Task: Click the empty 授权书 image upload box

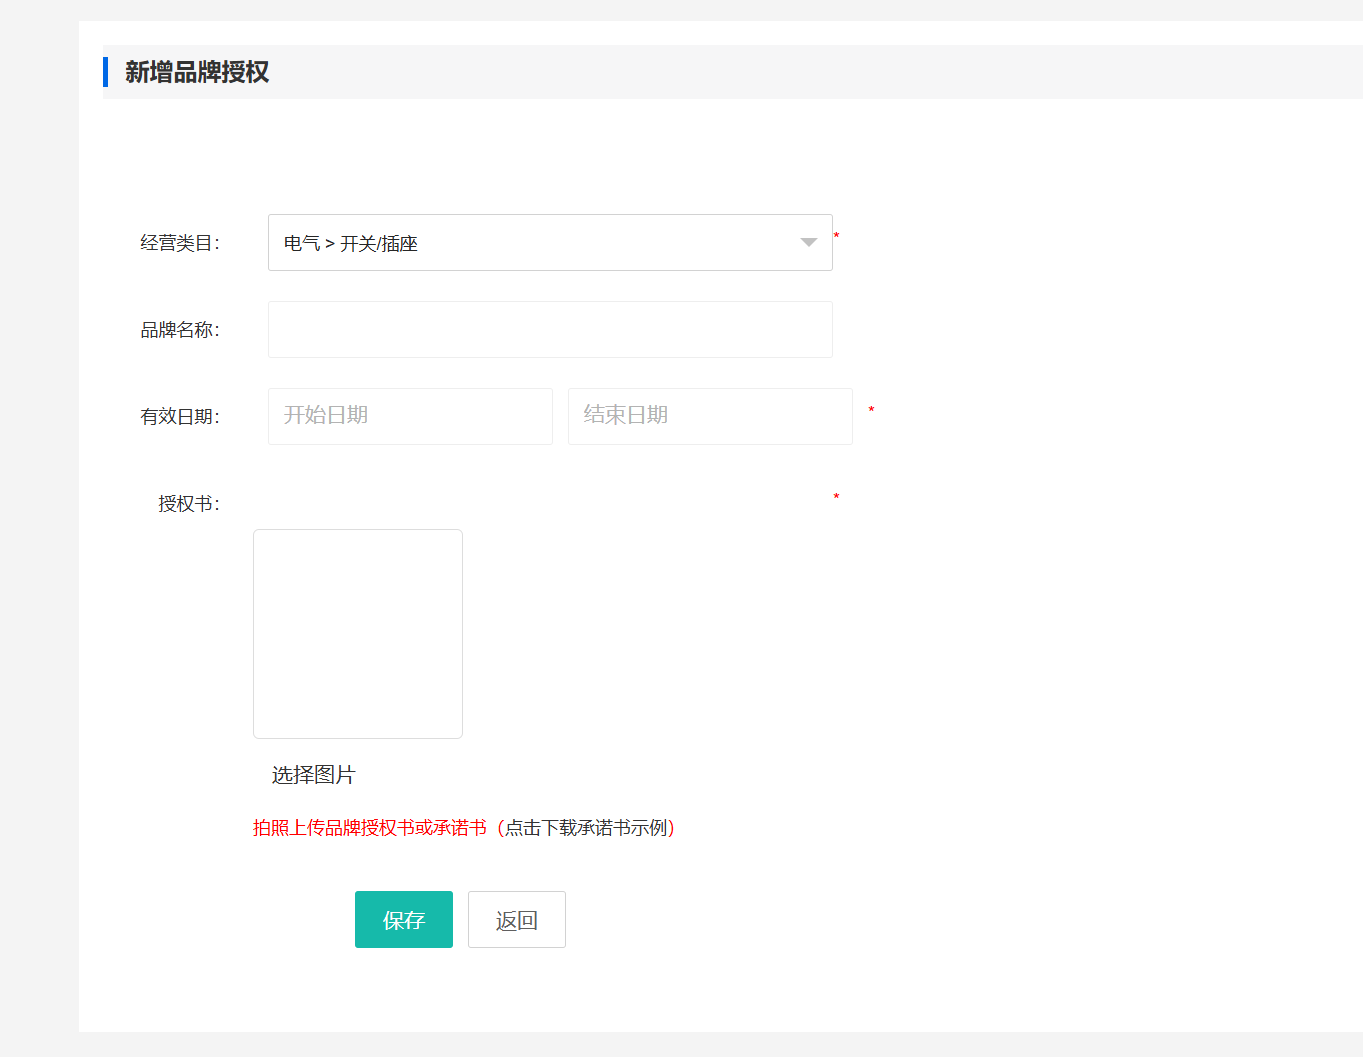Action: point(358,634)
